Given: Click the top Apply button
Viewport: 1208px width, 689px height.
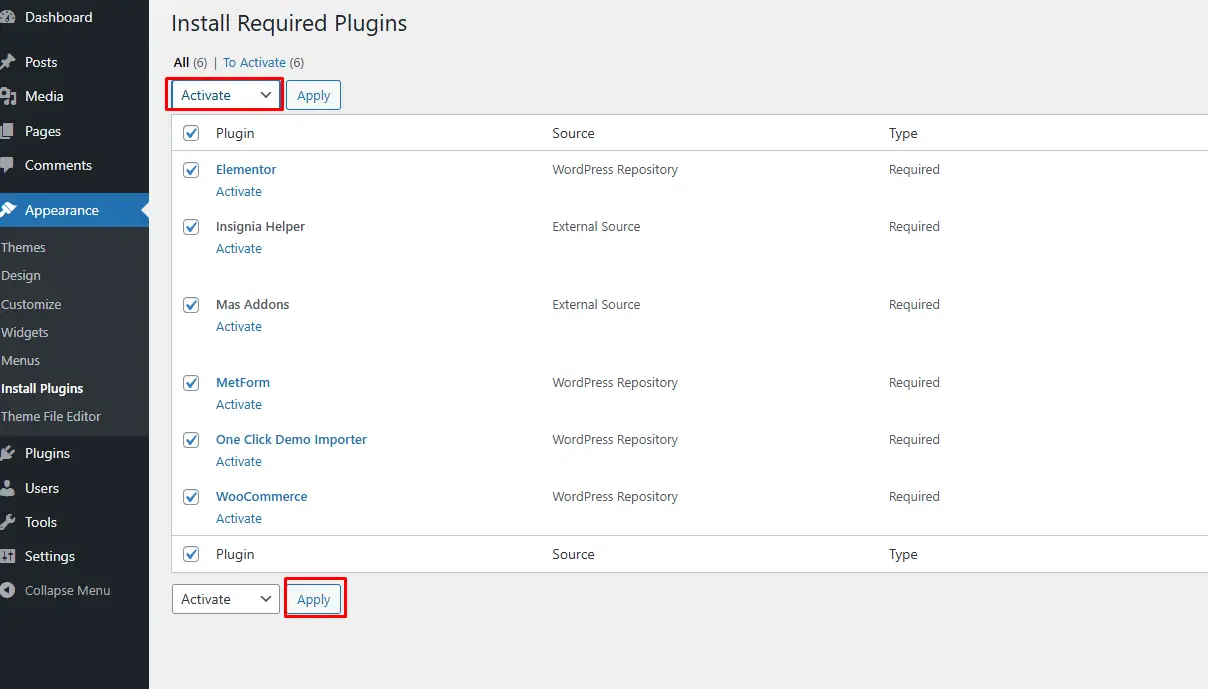Looking at the screenshot, I should (x=313, y=95).
